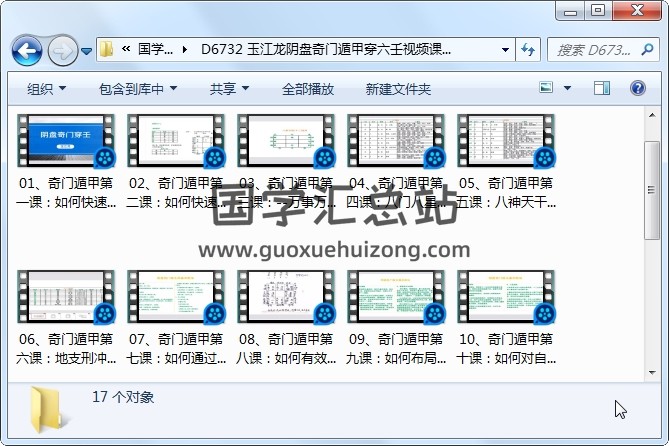
Task: Click the refresh button beside address bar
Action: tap(529, 50)
